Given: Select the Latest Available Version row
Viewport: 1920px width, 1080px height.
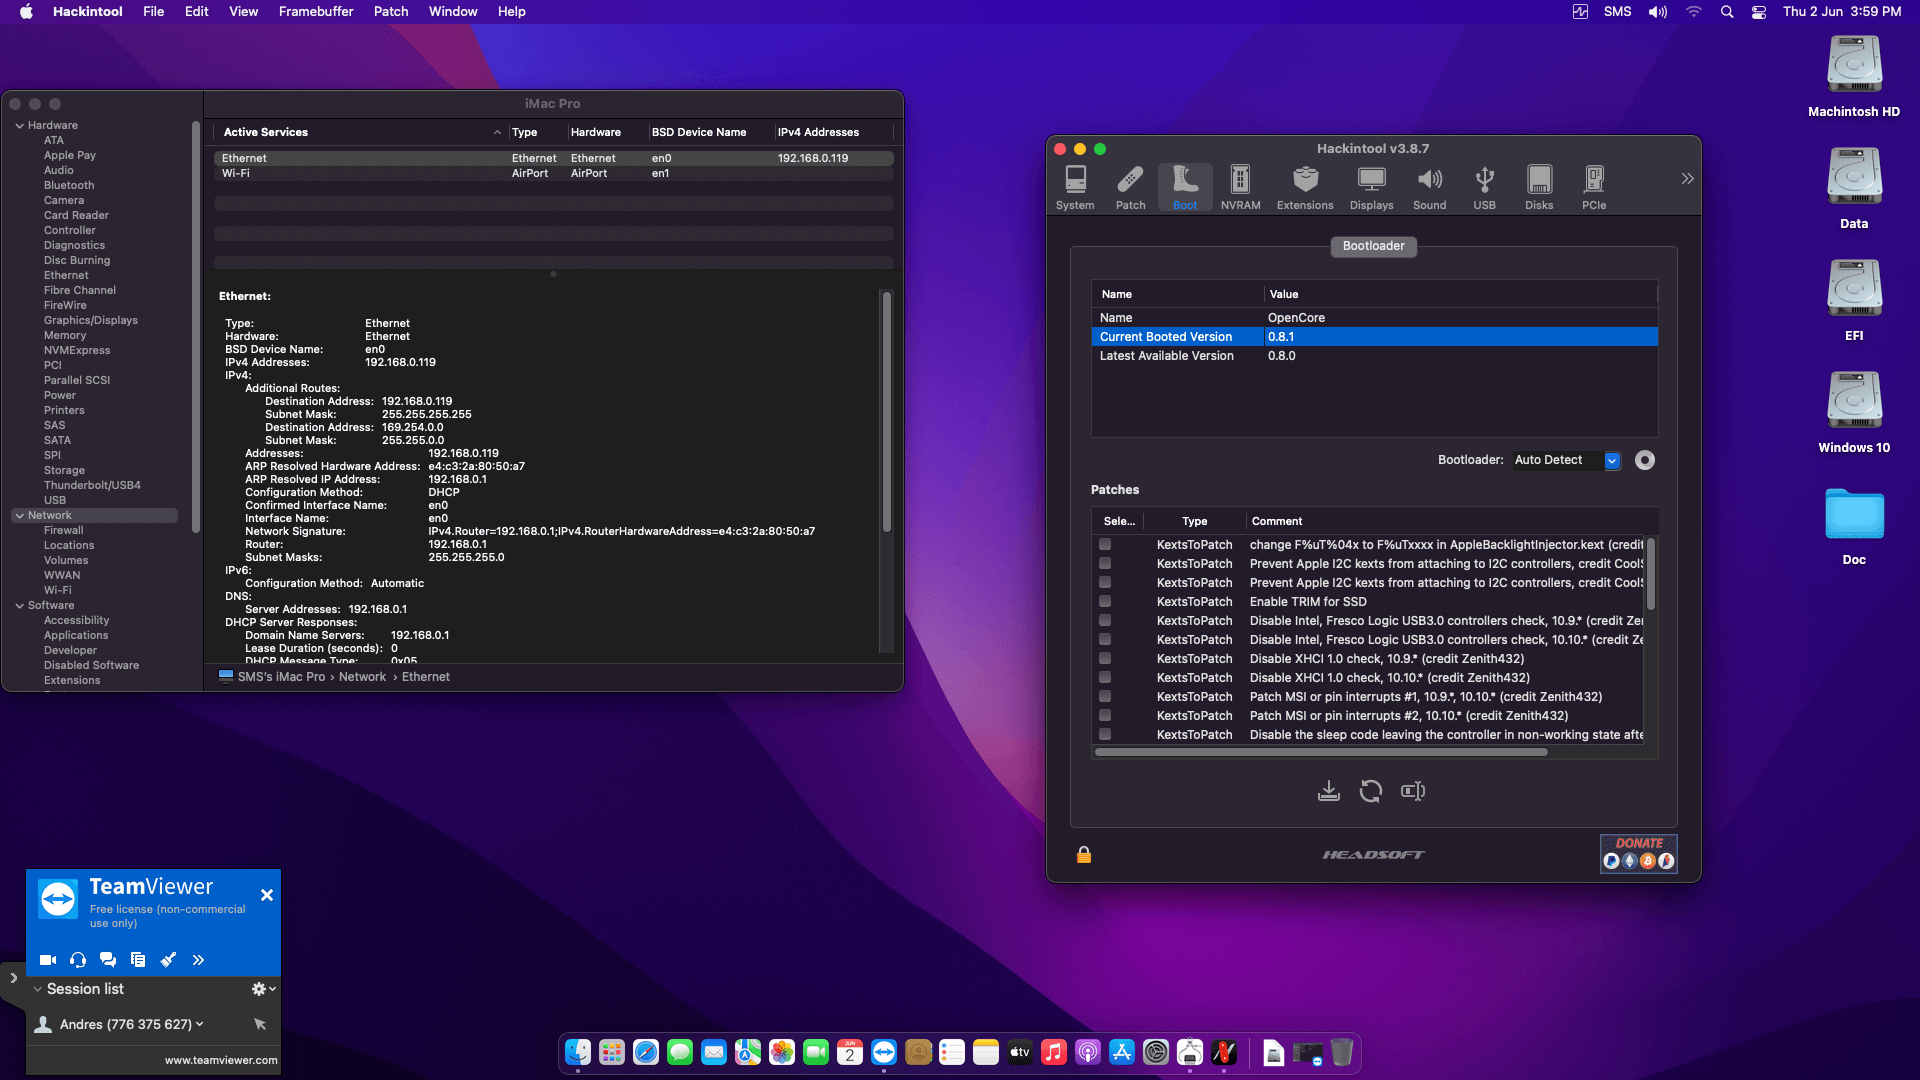Looking at the screenshot, I should [1374, 356].
